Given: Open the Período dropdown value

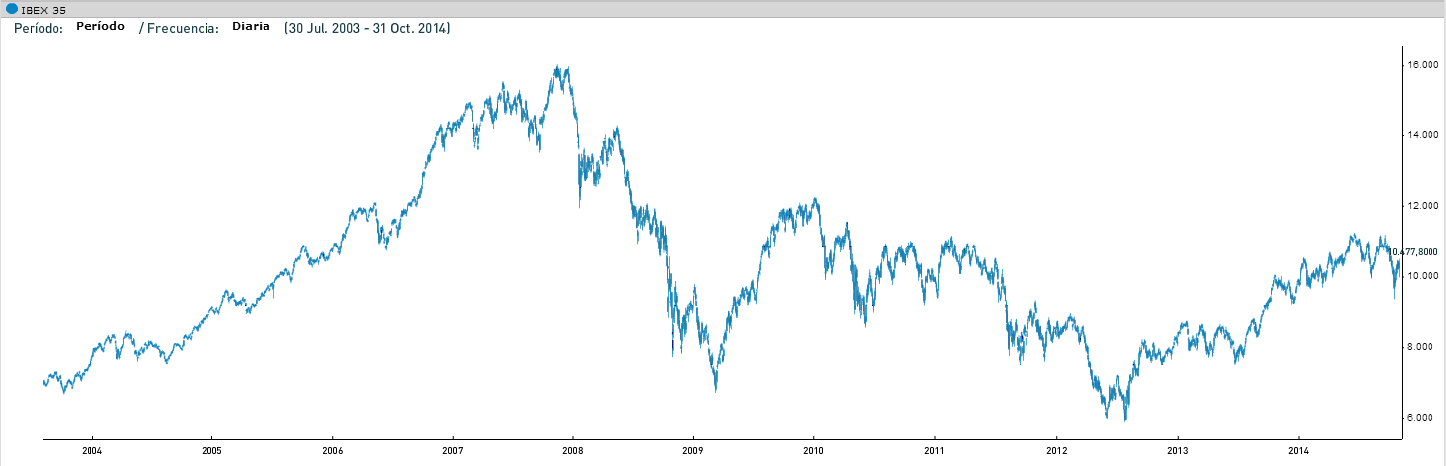Looking at the screenshot, I should coord(100,27).
